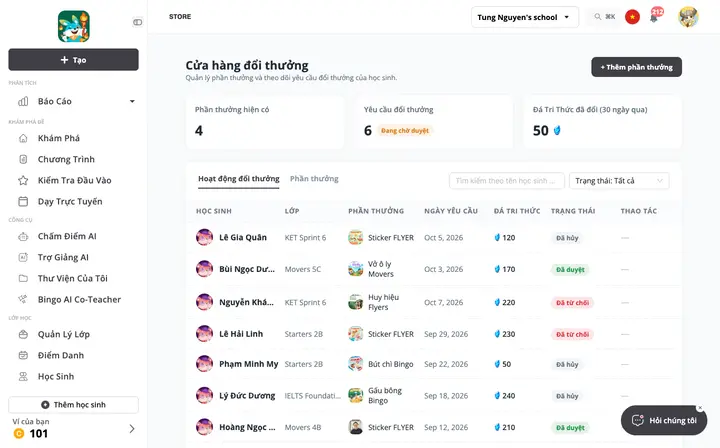Open the Hỏi chúng tôi chat button
Screen dimensions: 720x448
[664, 420]
